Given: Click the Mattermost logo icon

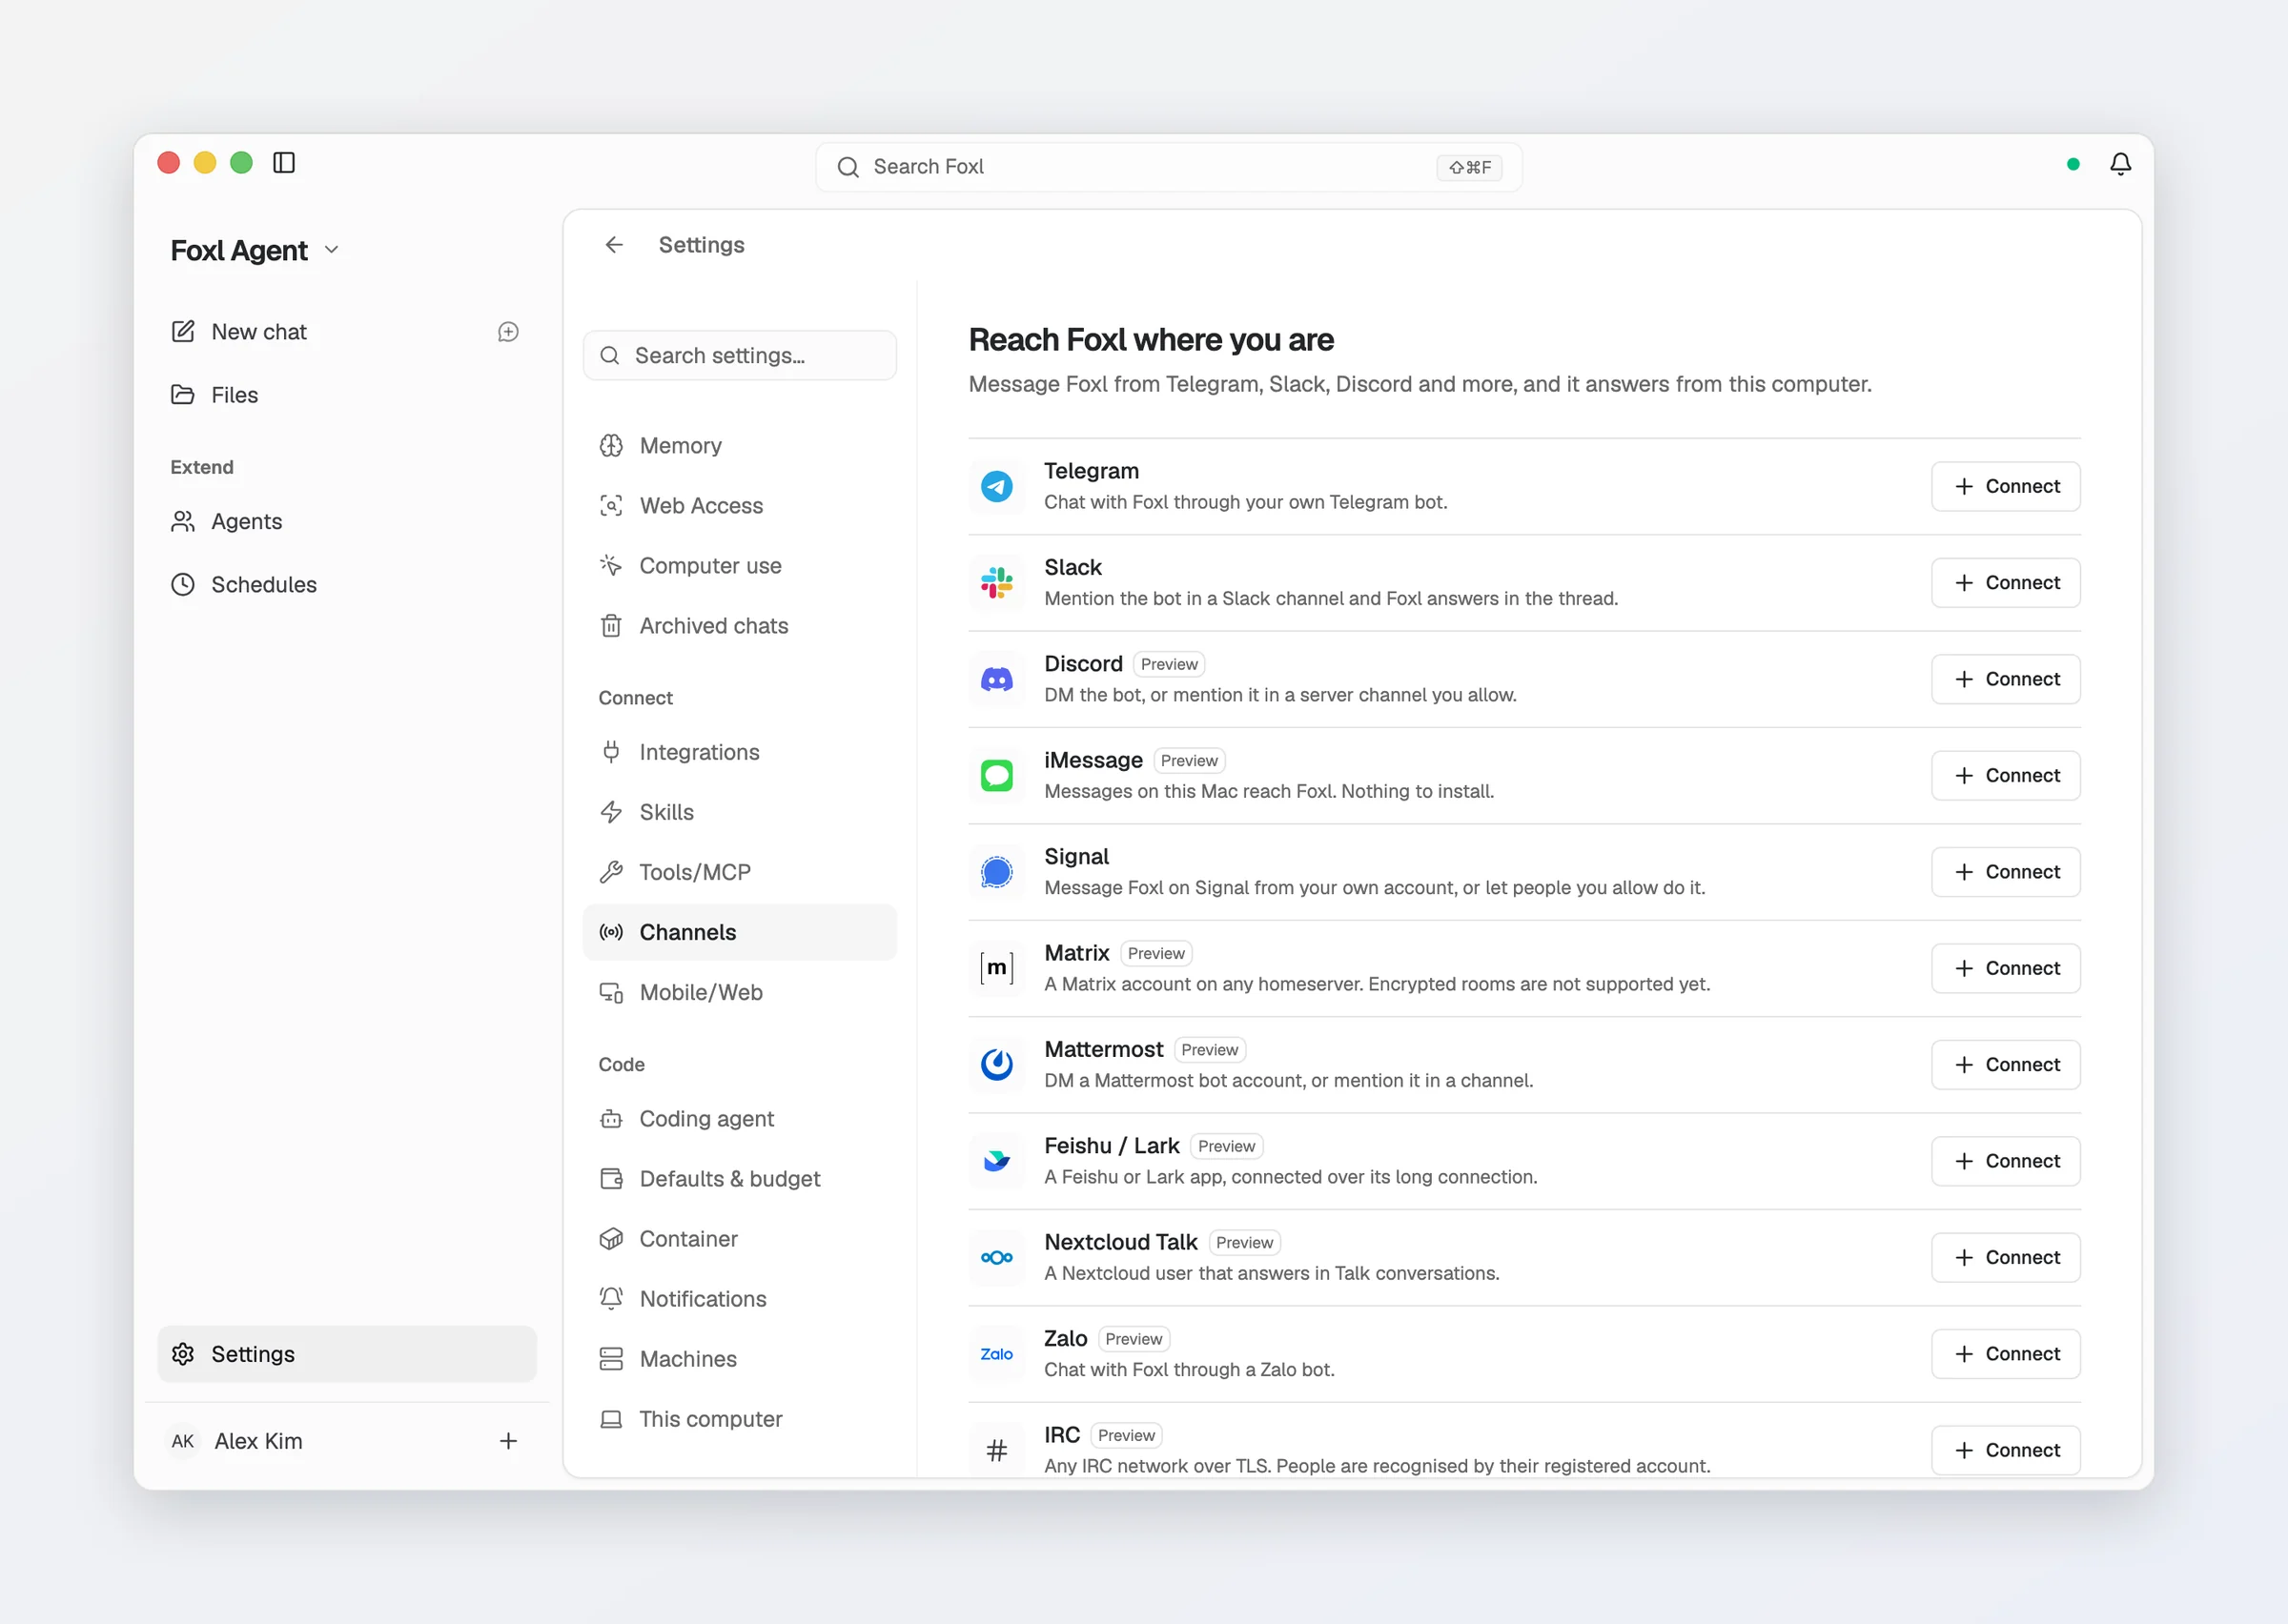Looking at the screenshot, I should (x=996, y=1065).
